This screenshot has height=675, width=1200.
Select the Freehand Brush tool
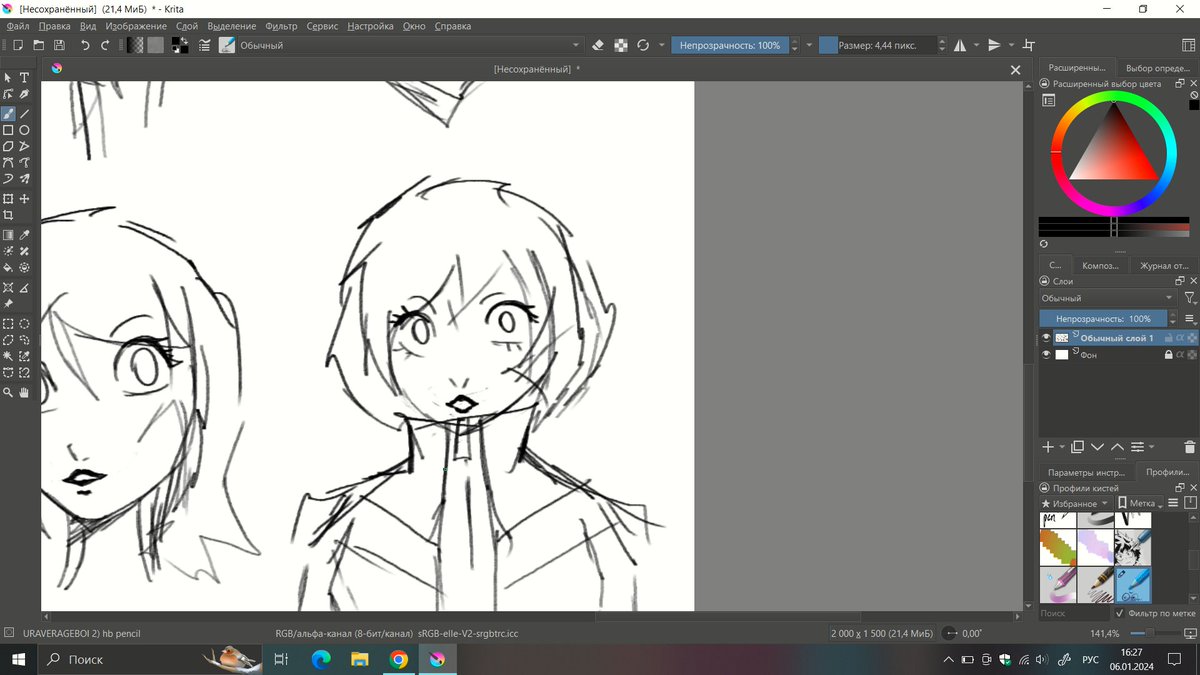8,113
